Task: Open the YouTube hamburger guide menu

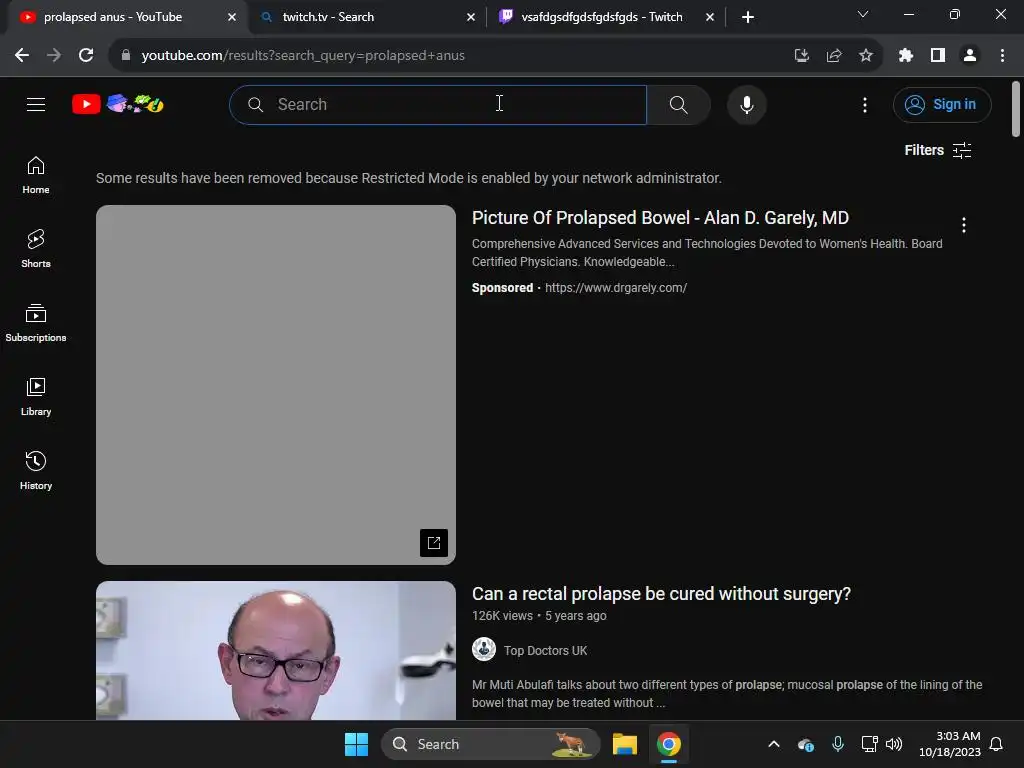Action: (36, 104)
